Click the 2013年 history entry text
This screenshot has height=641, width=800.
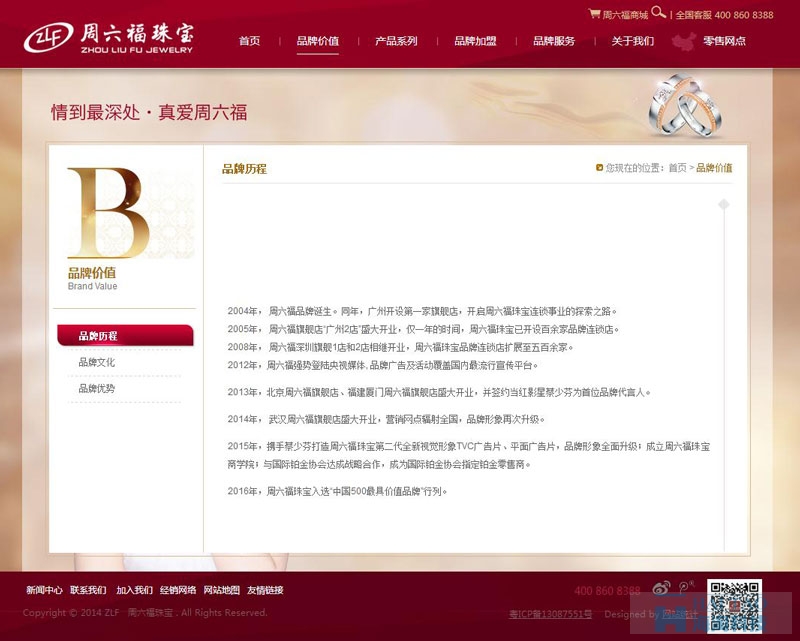click(439, 392)
